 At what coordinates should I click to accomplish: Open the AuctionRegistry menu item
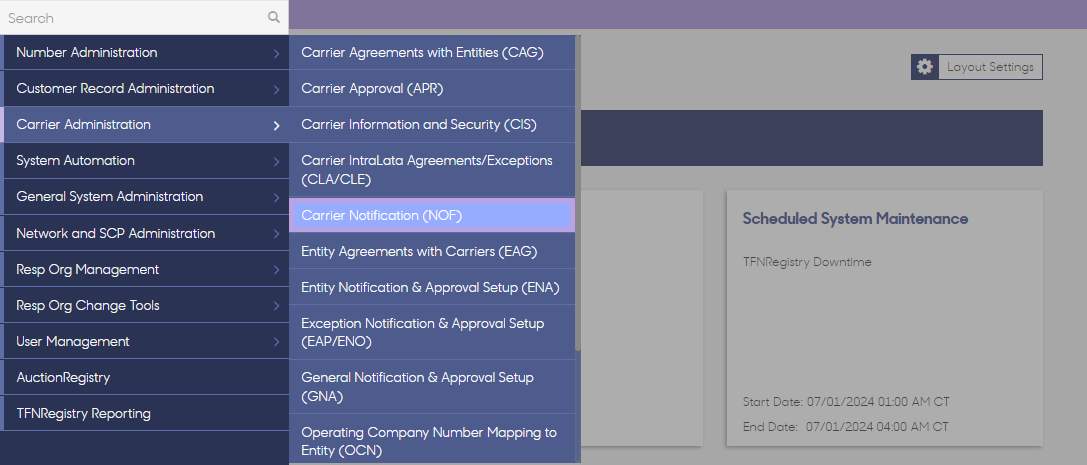tap(145, 378)
